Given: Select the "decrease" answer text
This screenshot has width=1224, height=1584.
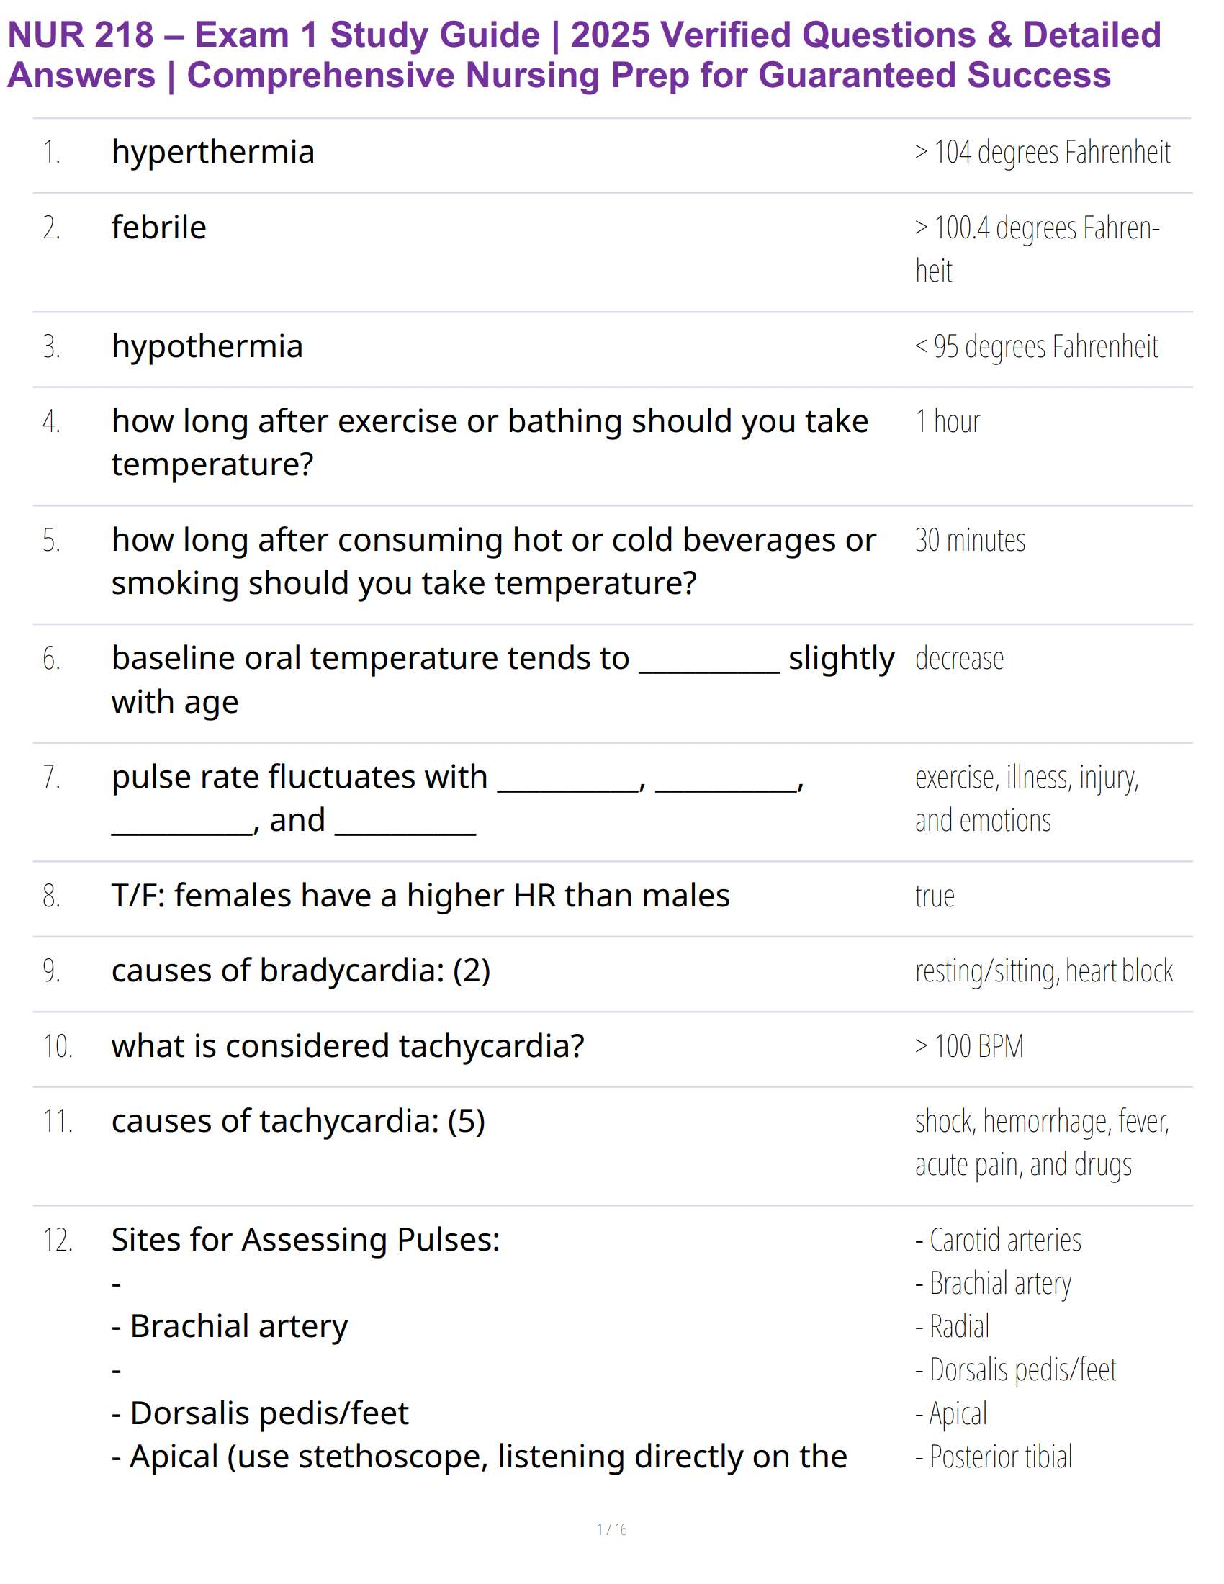Looking at the screenshot, I should (959, 659).
